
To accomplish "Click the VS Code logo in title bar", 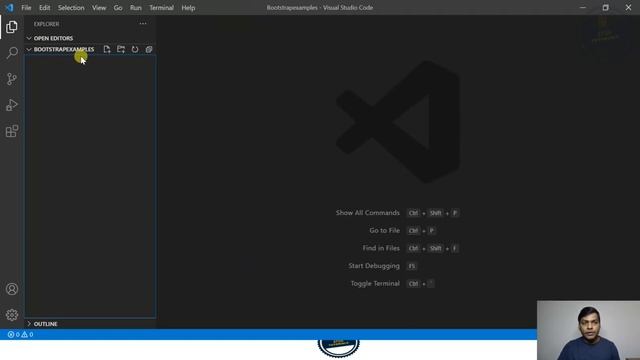I will pyautogui.click(x=9, y=7).
